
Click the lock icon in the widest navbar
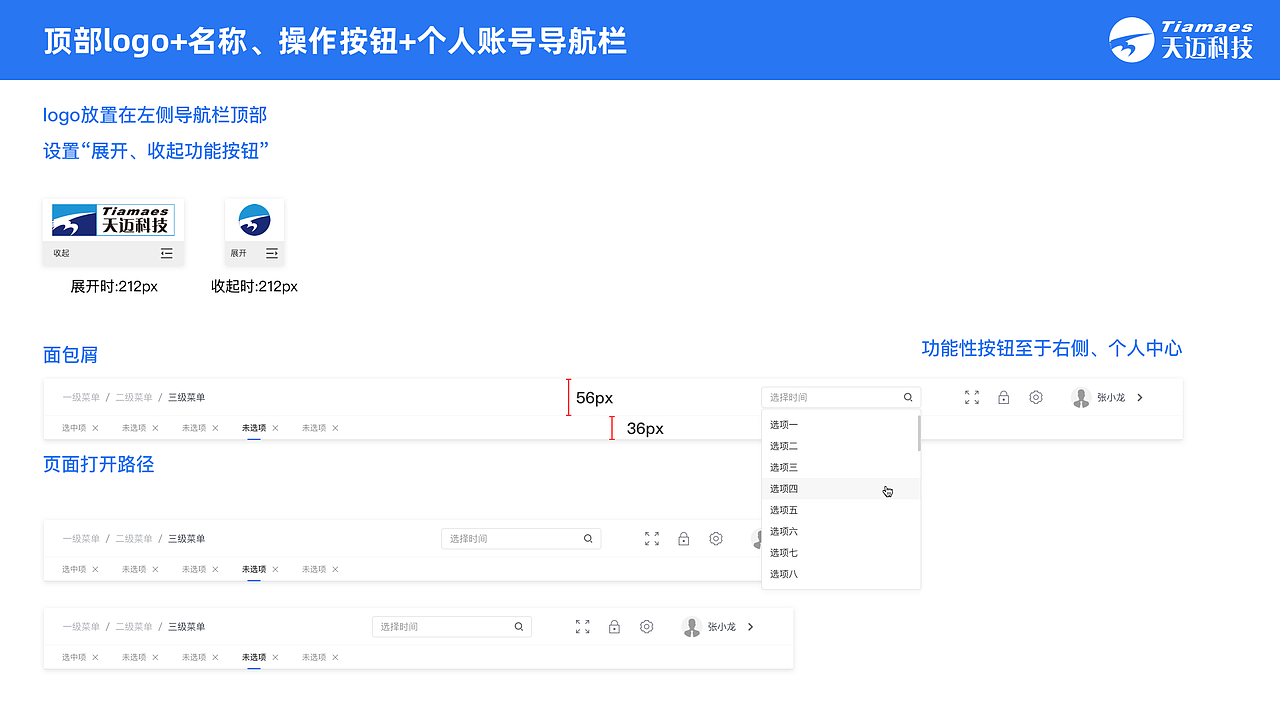1004,397
